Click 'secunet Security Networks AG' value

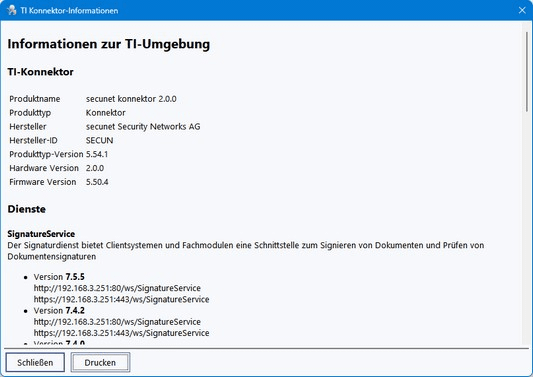coord(143,127)
